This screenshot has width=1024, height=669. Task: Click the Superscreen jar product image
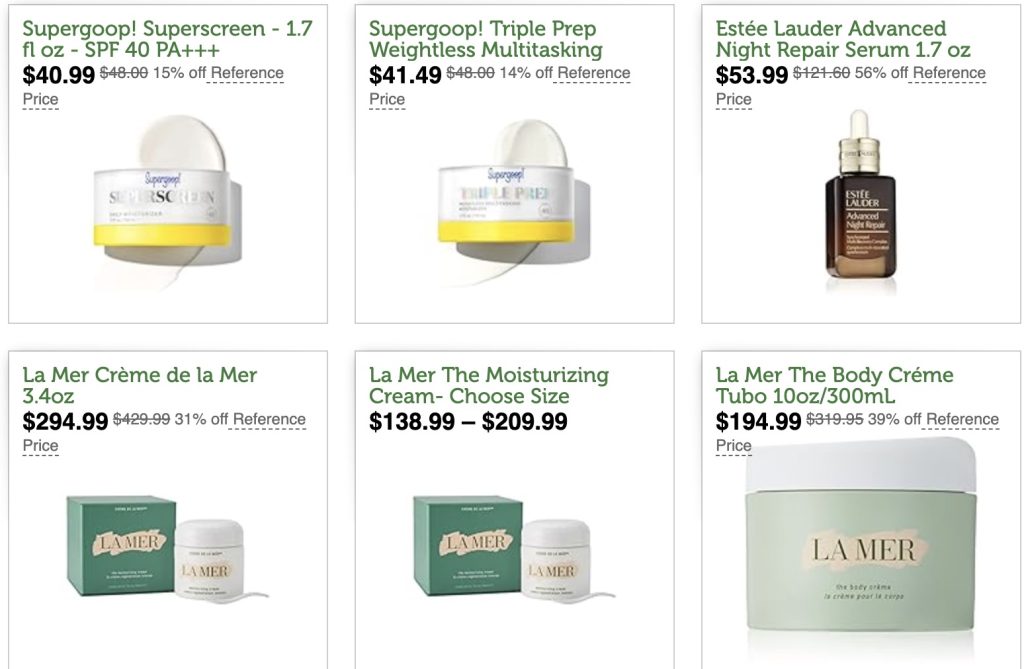[x=168, y=201]
